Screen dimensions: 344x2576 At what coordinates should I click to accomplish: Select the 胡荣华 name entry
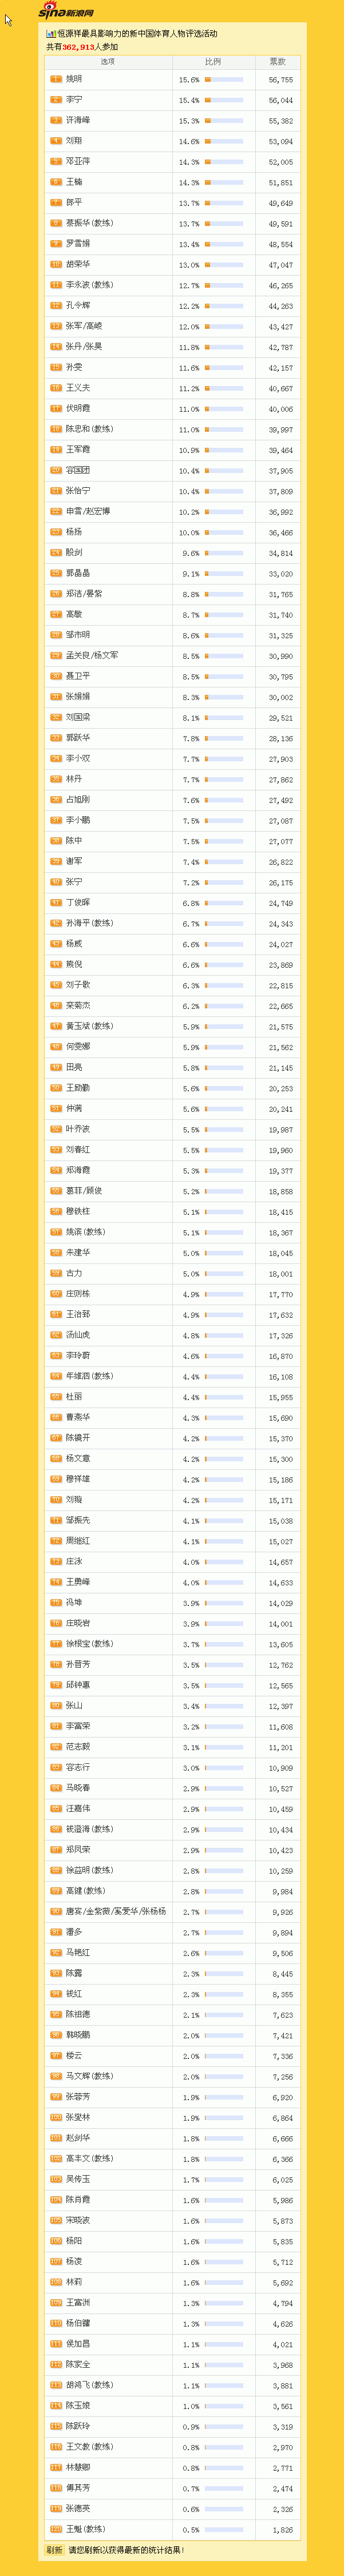(x=78, y=265)
